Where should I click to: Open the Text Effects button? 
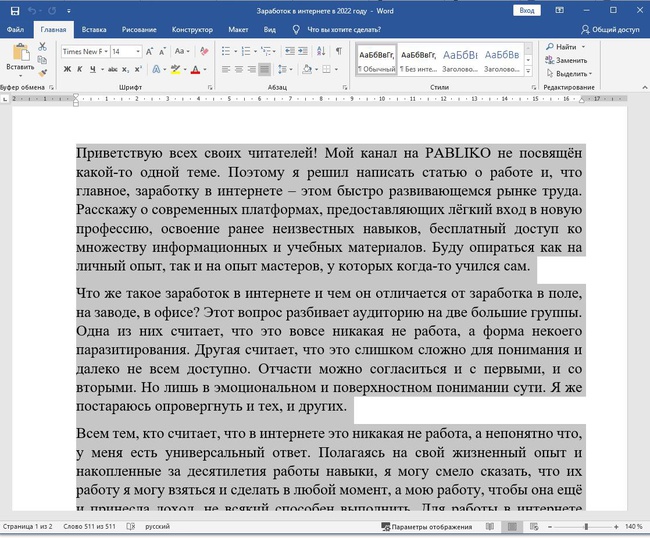click(x=156, y=69)
